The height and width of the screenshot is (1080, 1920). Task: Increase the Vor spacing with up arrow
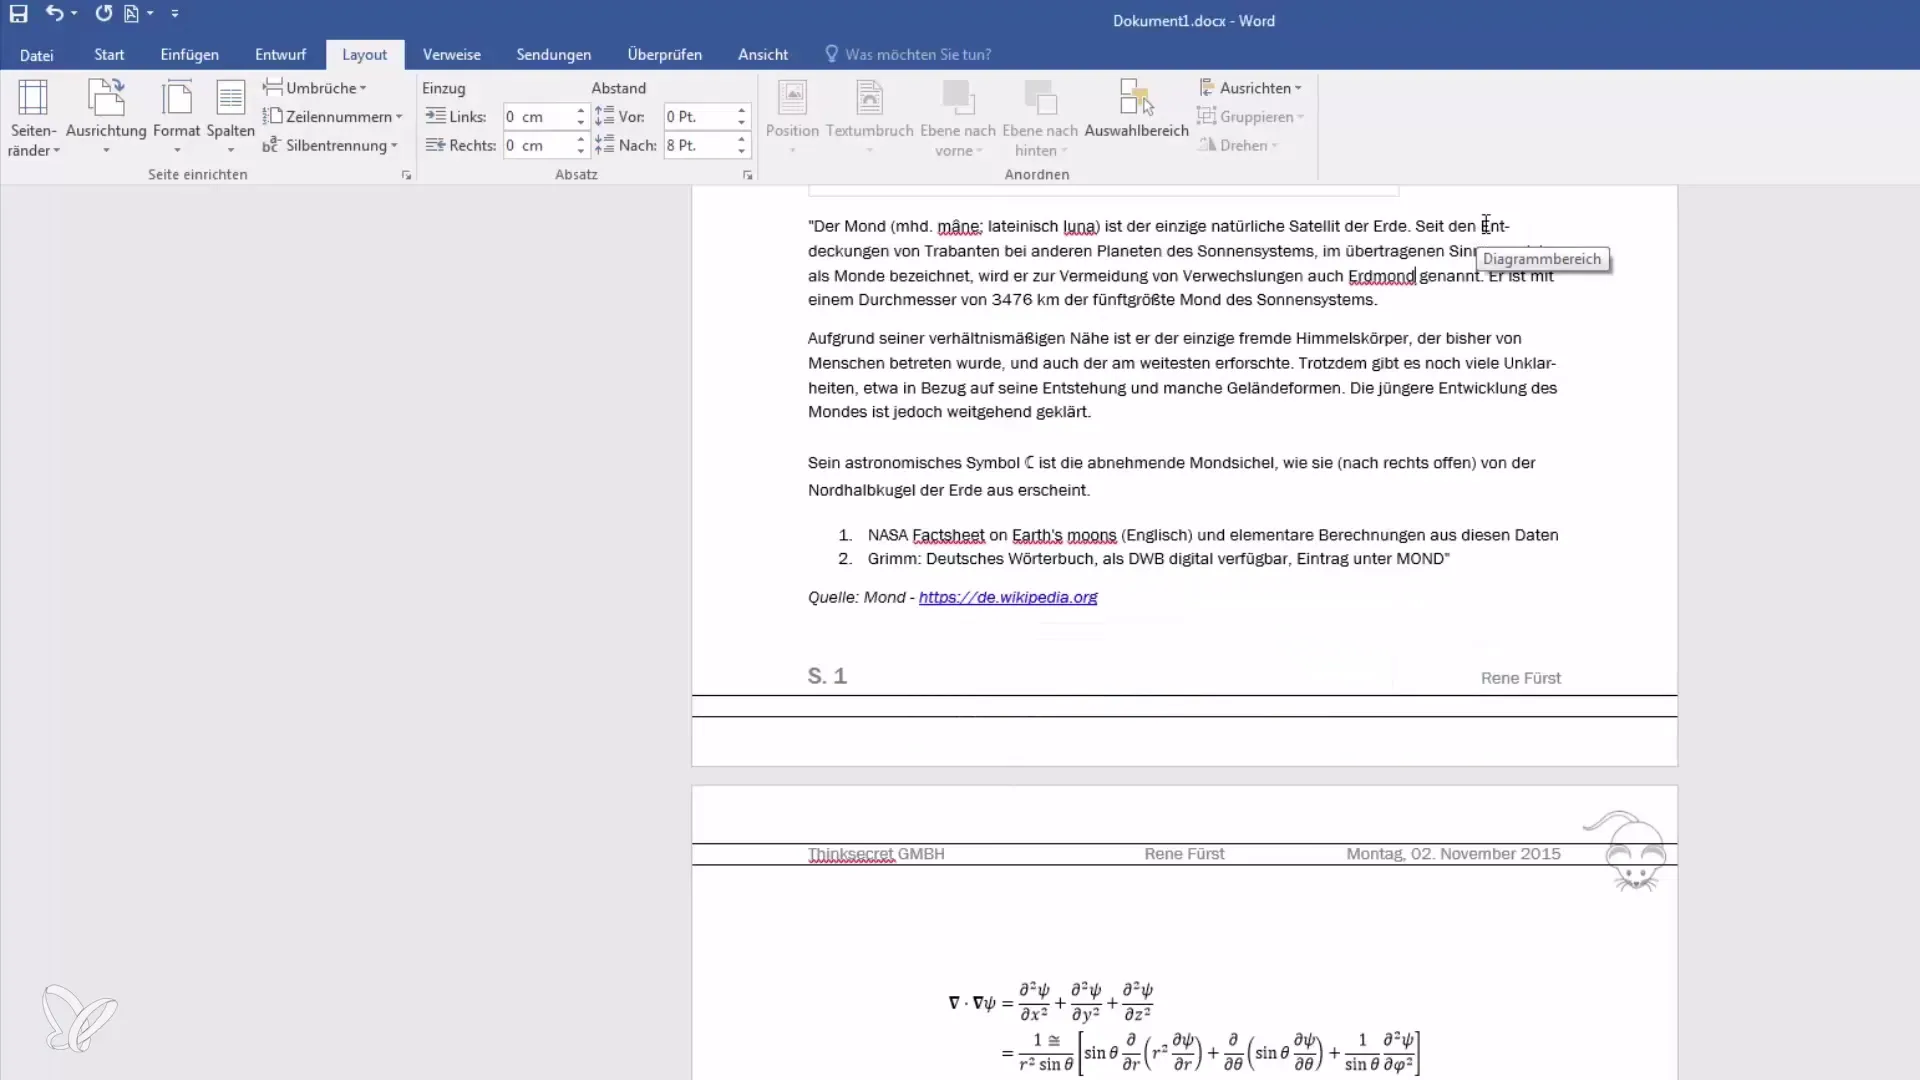point(741,111)
